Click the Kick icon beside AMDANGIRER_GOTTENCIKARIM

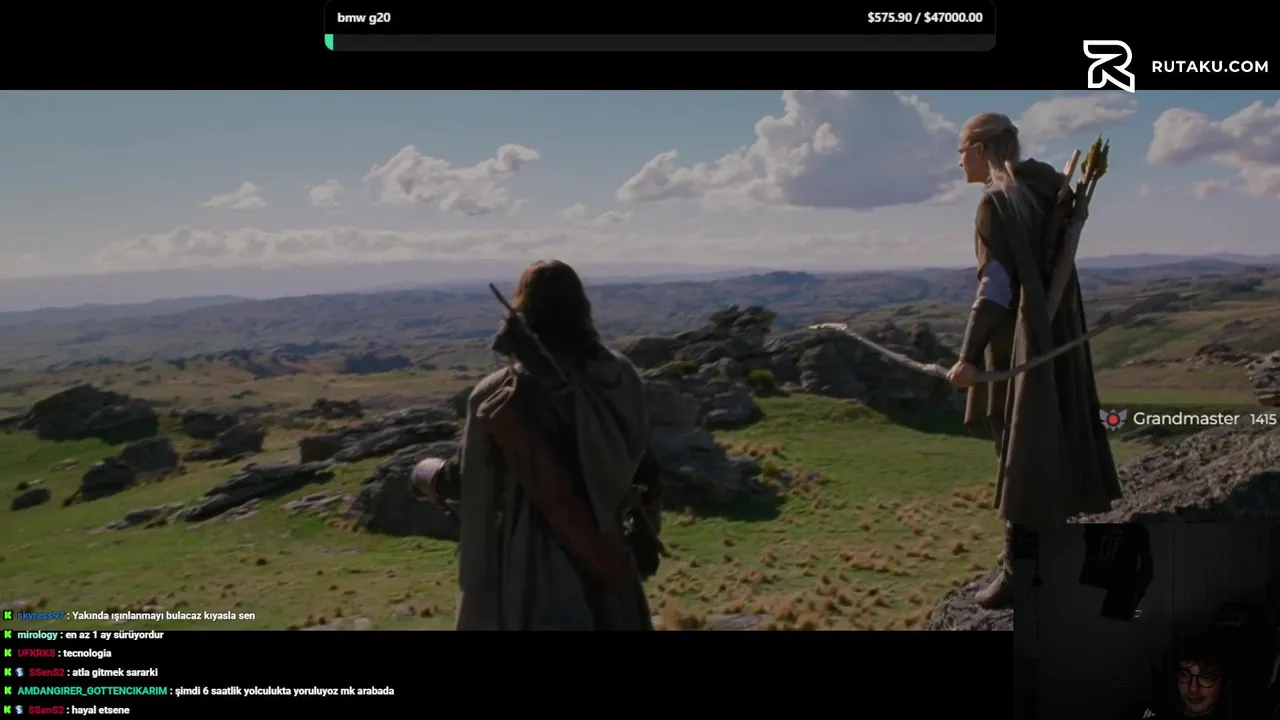coord(8,691)
